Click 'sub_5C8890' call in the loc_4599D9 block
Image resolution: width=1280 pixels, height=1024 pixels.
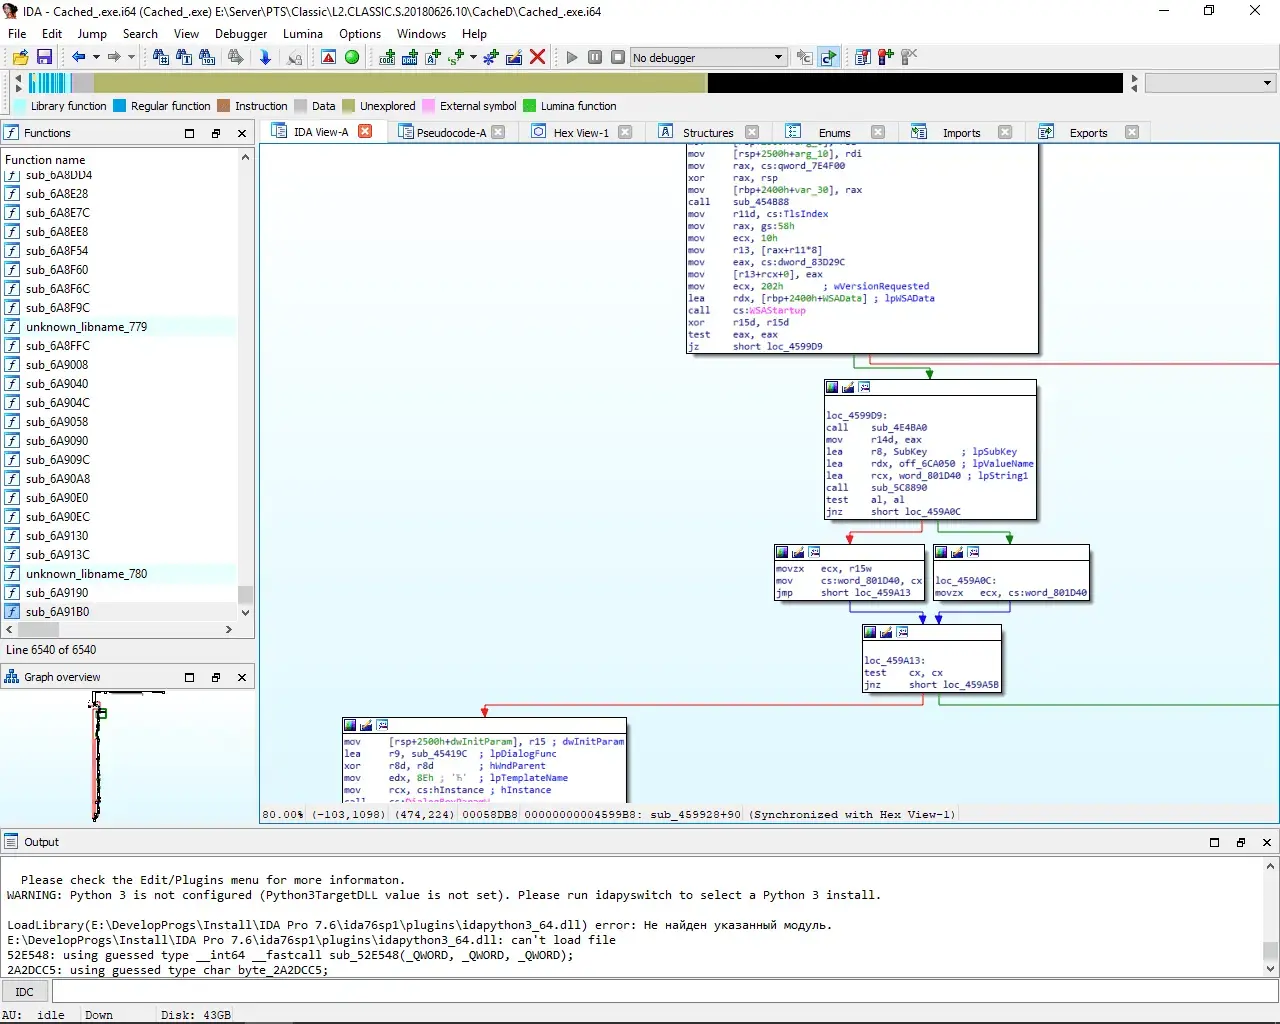[x=899, y=487]
